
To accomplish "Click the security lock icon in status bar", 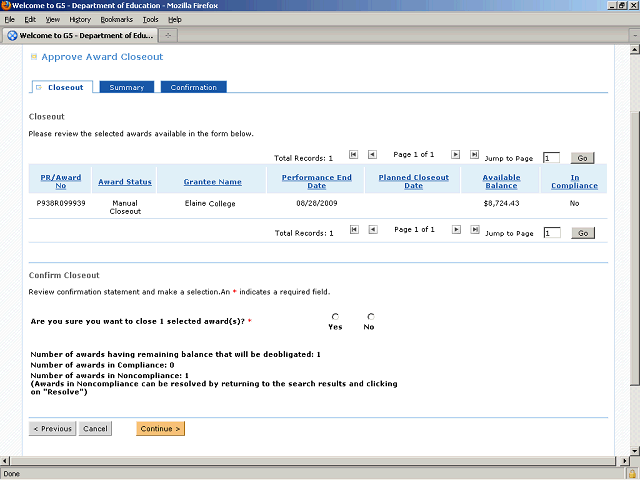I will (x=633, y=474).
